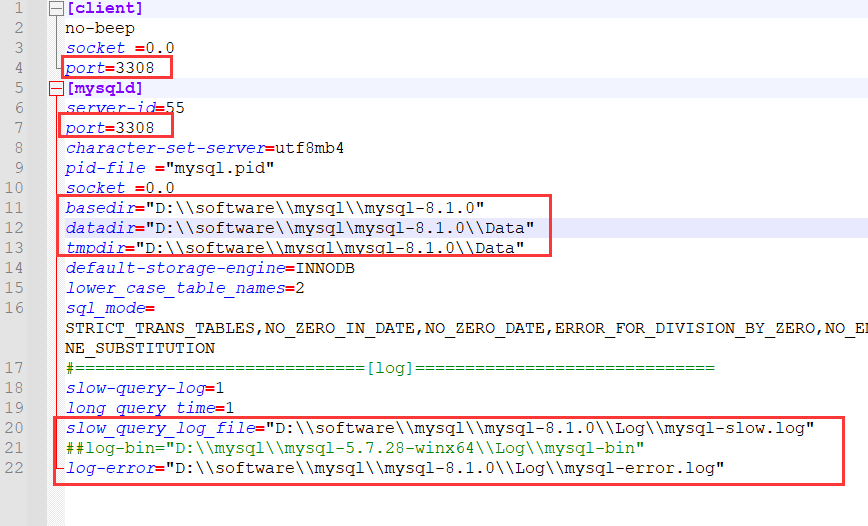
Task: Click the sql_mode= key
Action: 110,308
